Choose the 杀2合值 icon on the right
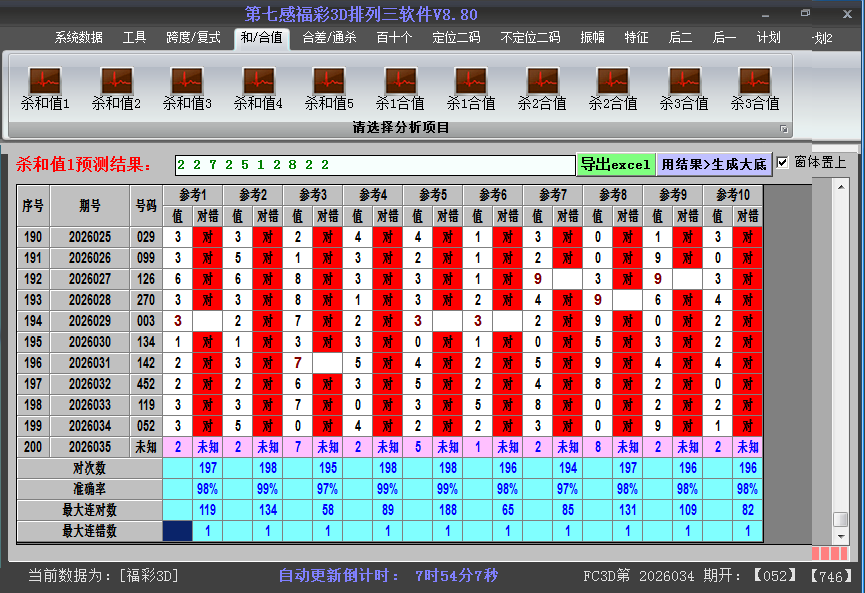 point(613,81)
